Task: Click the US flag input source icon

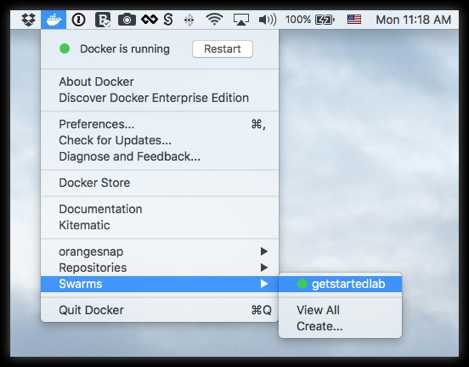Action: [x=354, y=19]
